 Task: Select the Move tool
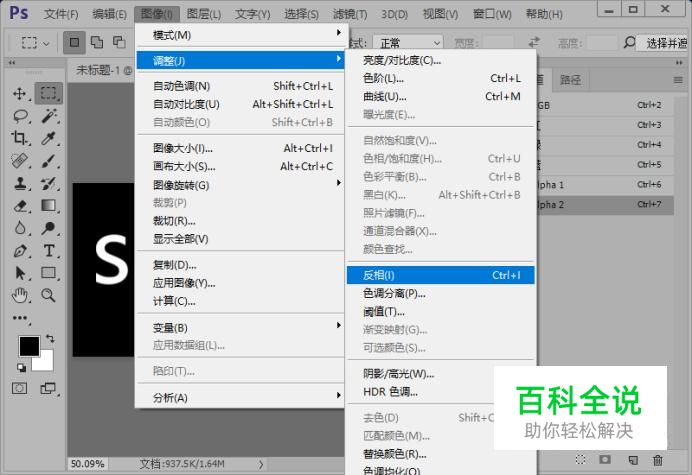click(19, 93)
